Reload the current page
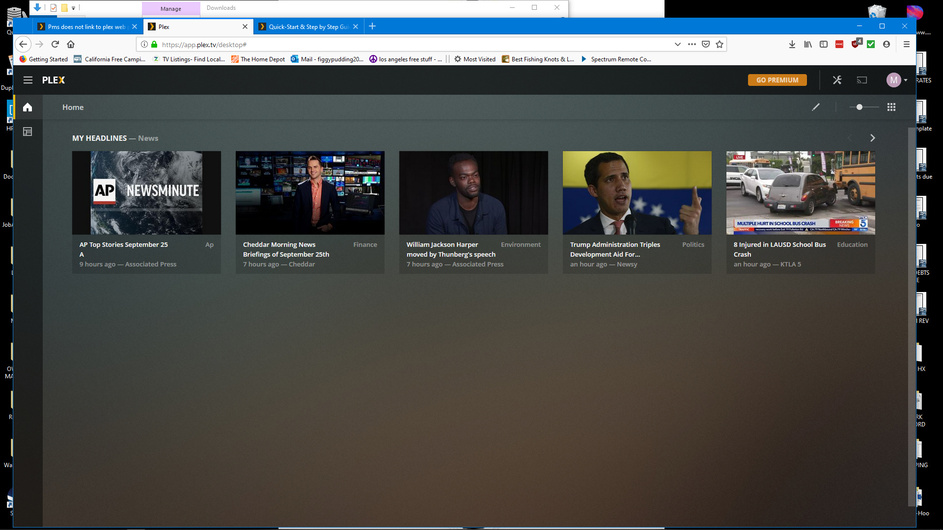This screenshot has width=943, height=530. pyautogui.click(x=55, y=44)
